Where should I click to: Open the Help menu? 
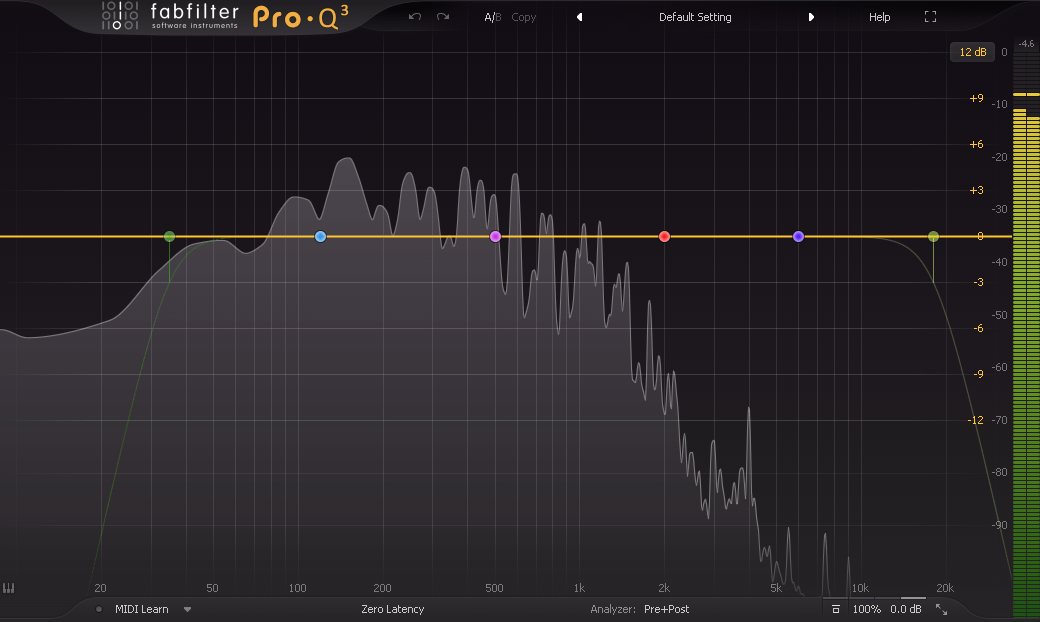[x=879, y=17]
